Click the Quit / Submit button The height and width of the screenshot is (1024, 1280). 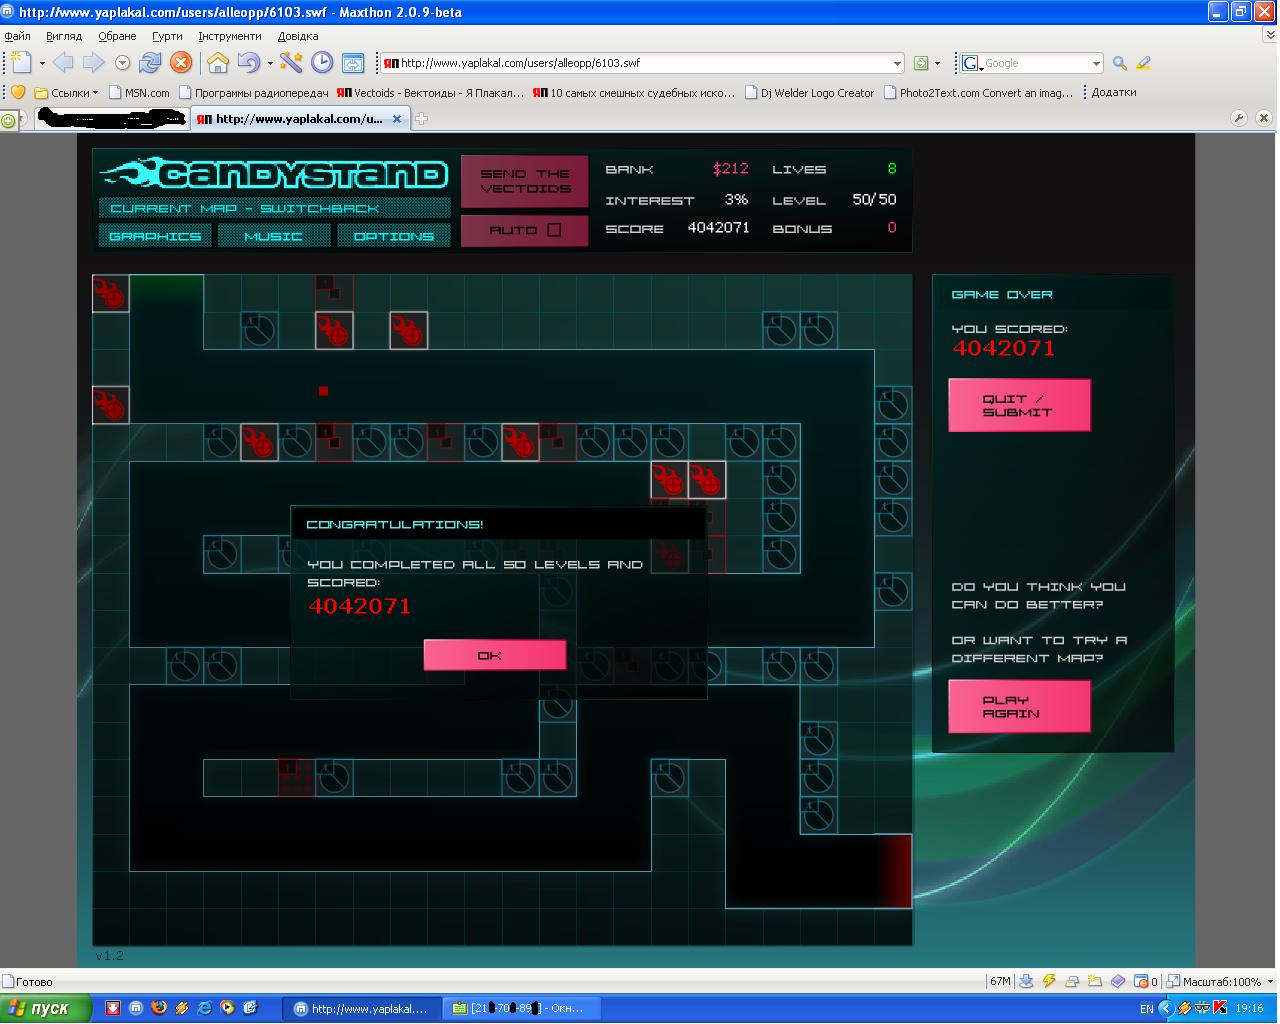[1019, 405]
